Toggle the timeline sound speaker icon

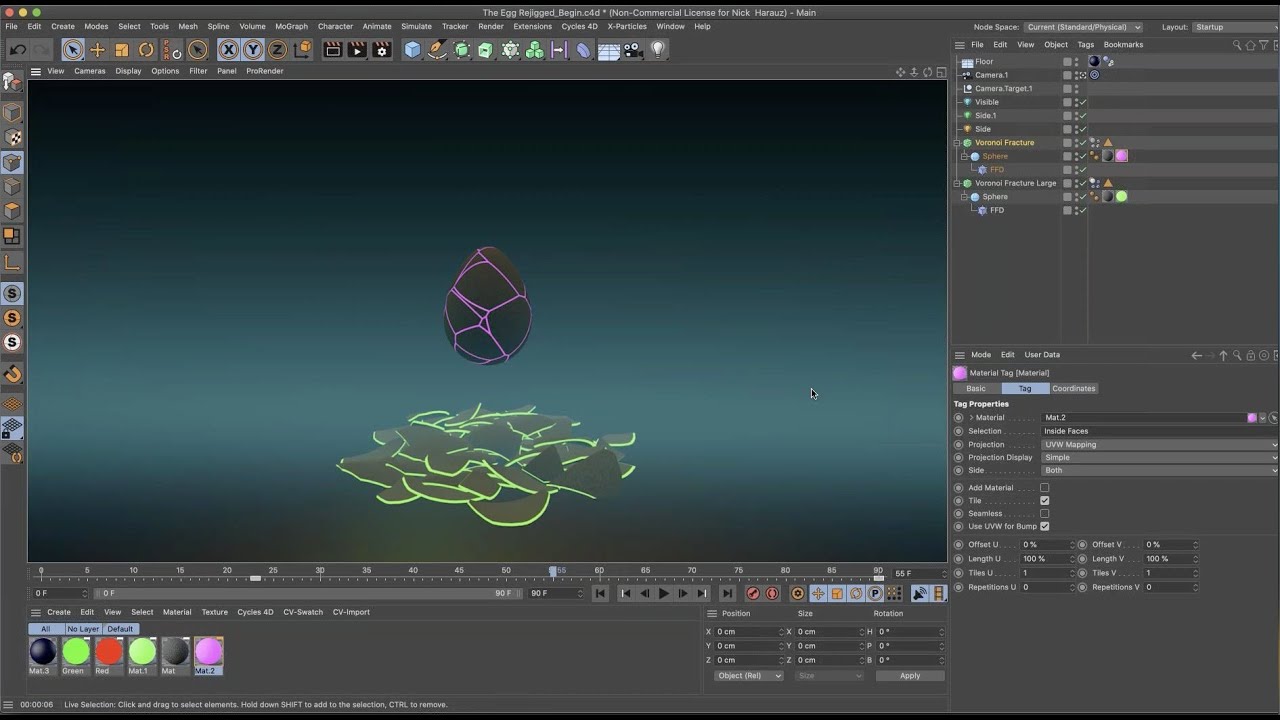click(x=919, y=593)
